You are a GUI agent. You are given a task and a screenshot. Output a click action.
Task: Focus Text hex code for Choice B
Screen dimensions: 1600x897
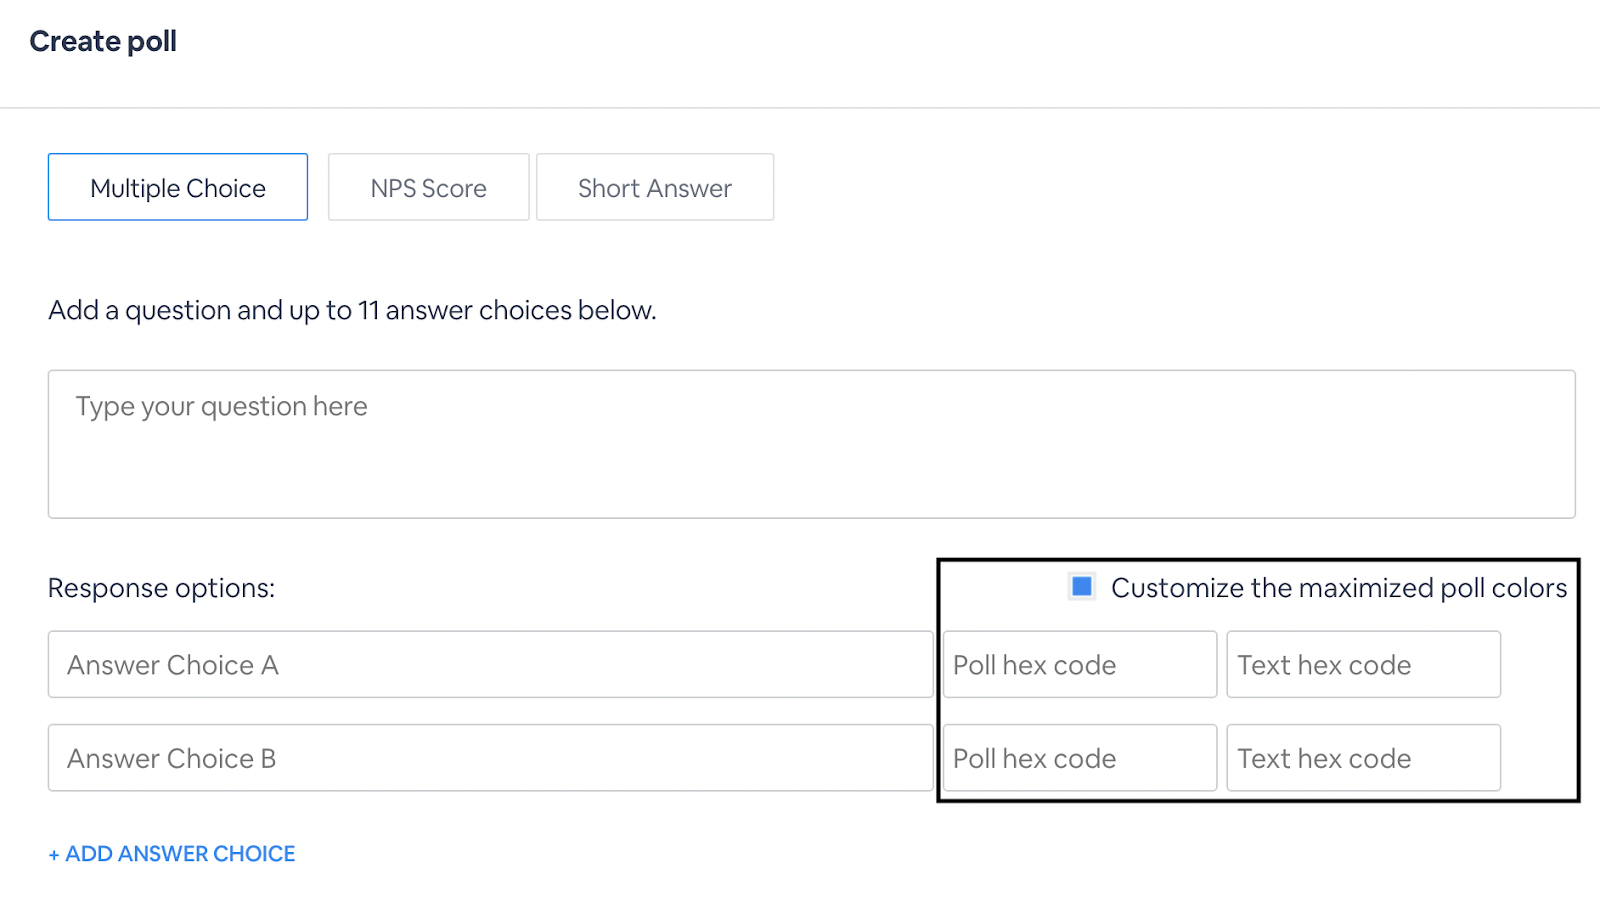click(1363, 758)
